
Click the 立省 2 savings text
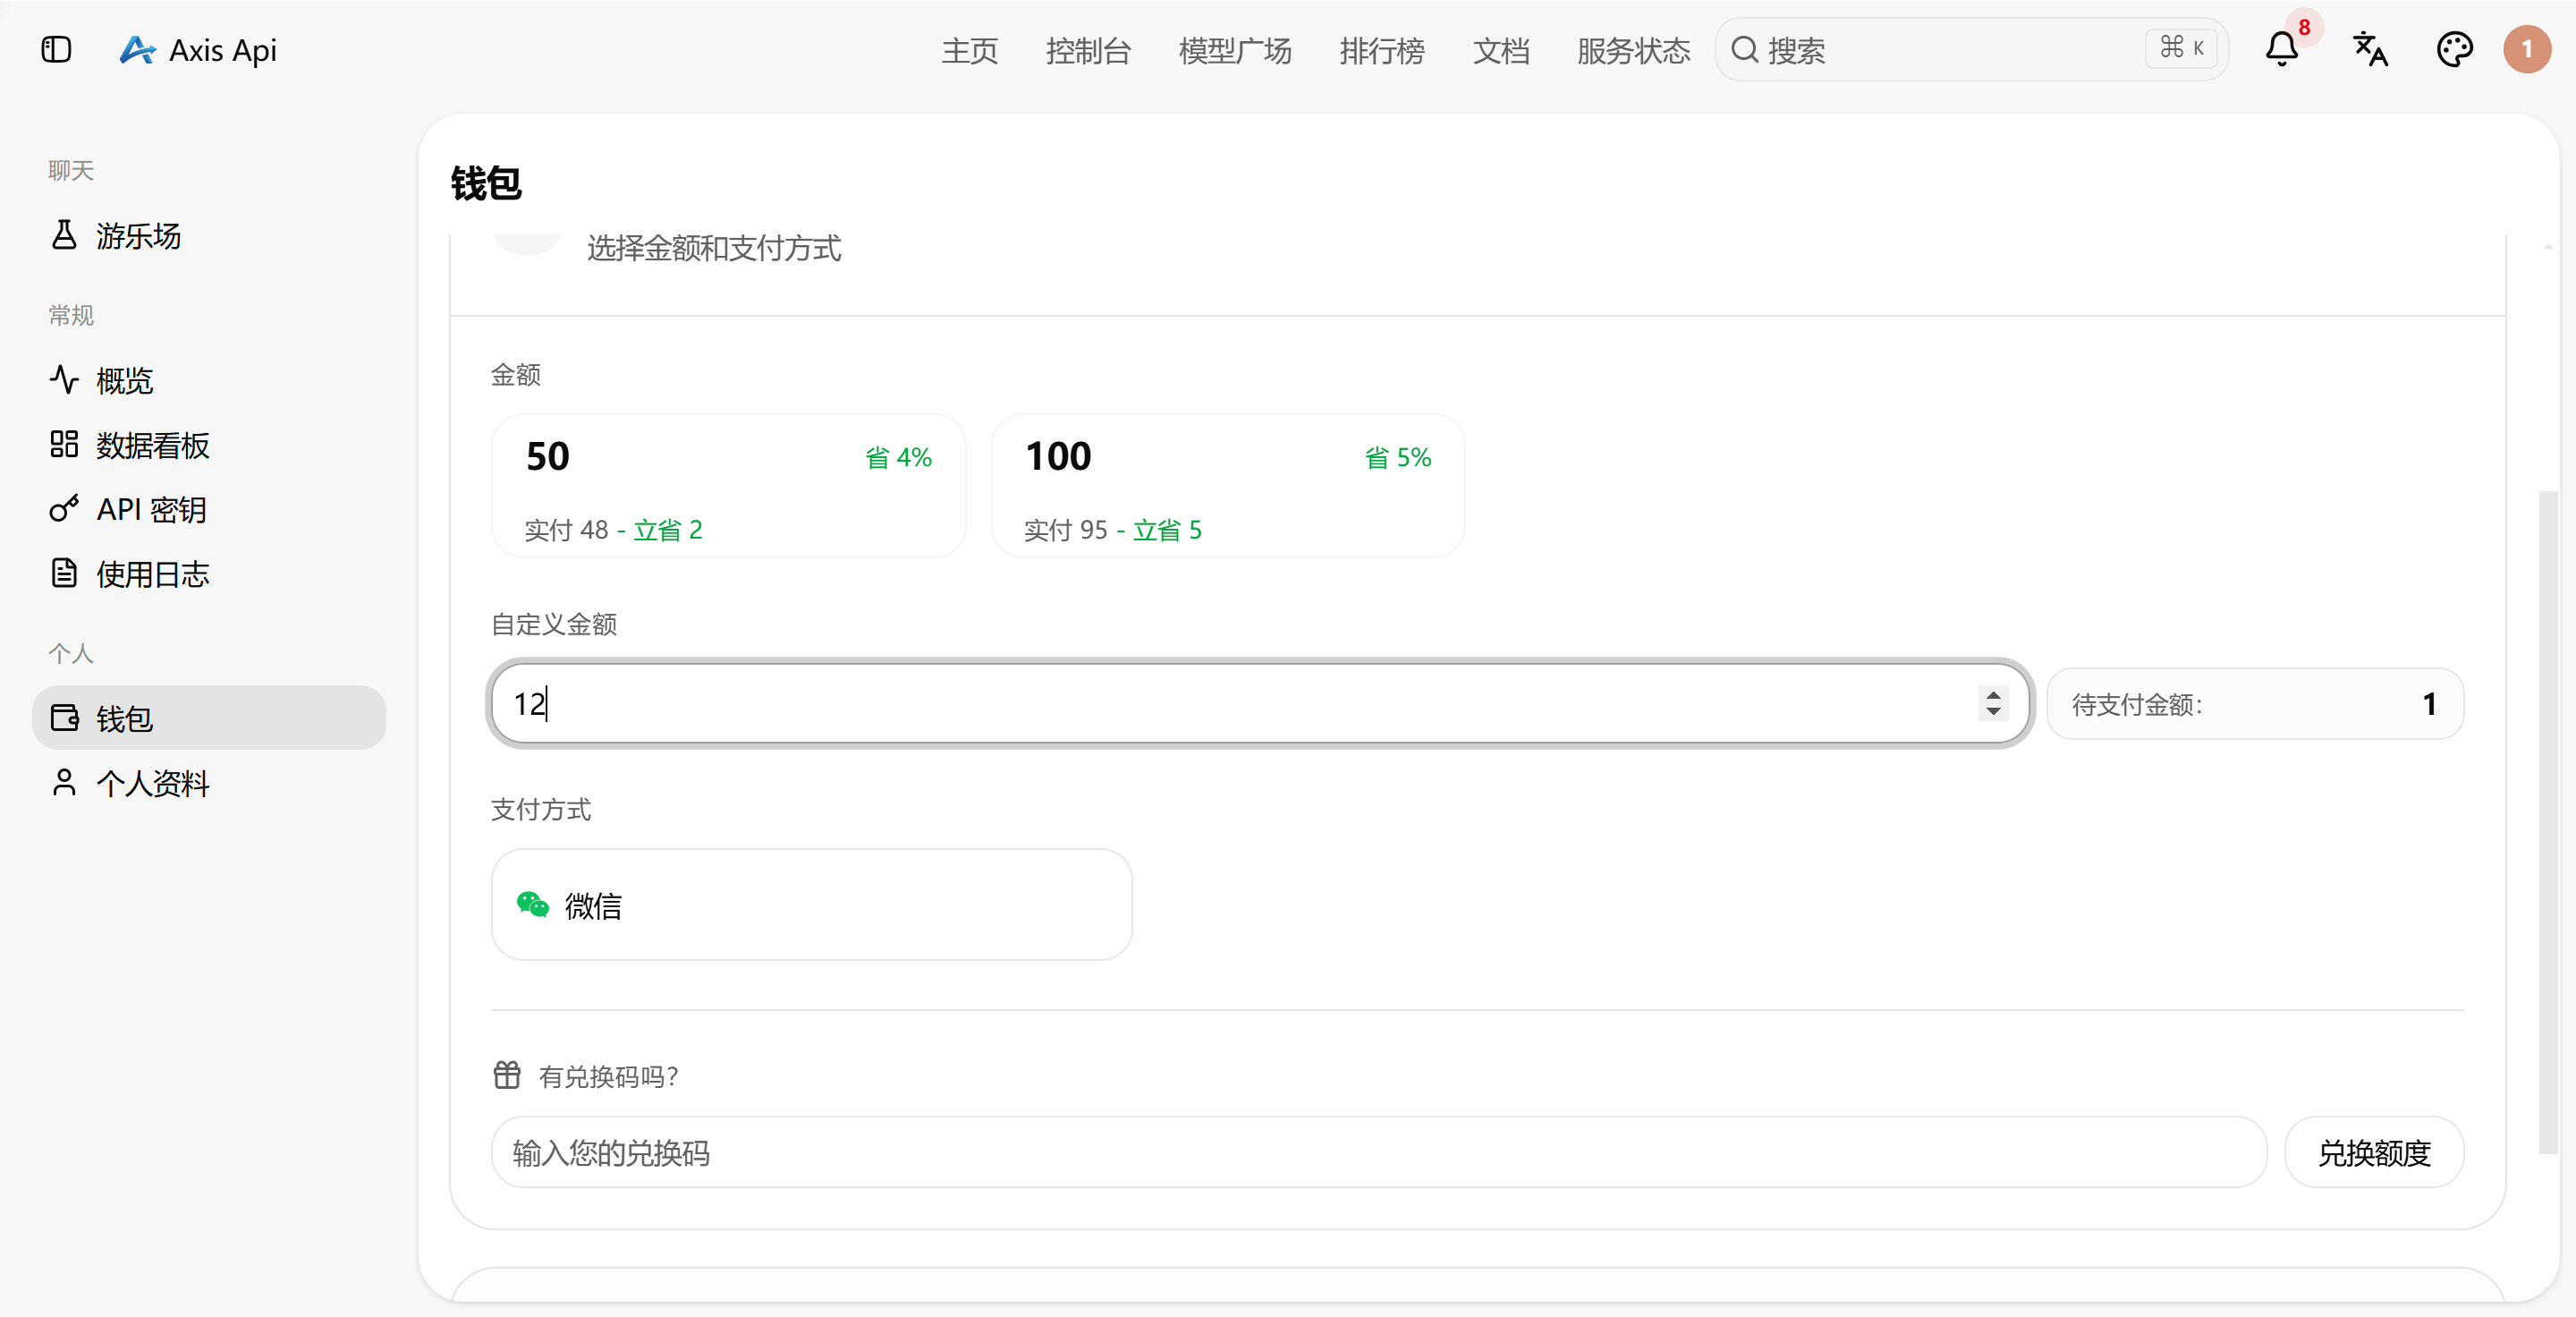click(x=668, y=529)
